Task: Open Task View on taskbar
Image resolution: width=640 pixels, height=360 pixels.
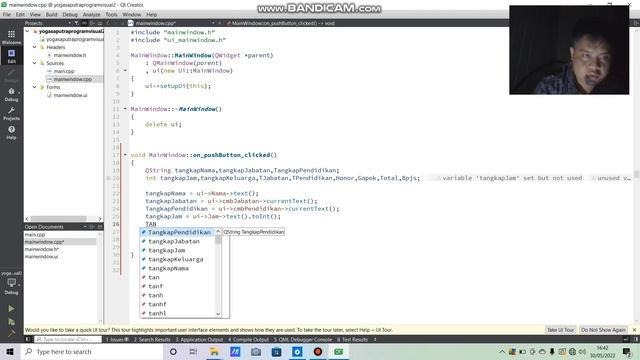Action: (x=193, y=351)
